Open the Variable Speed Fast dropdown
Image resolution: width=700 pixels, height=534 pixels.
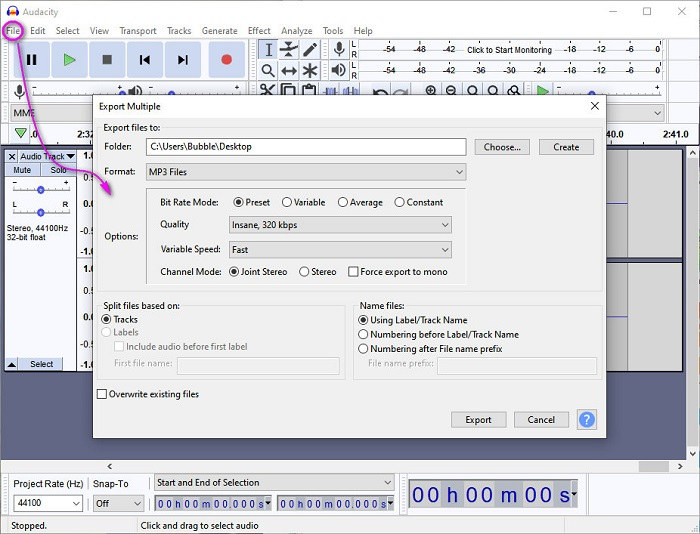[x=340, y=250]
